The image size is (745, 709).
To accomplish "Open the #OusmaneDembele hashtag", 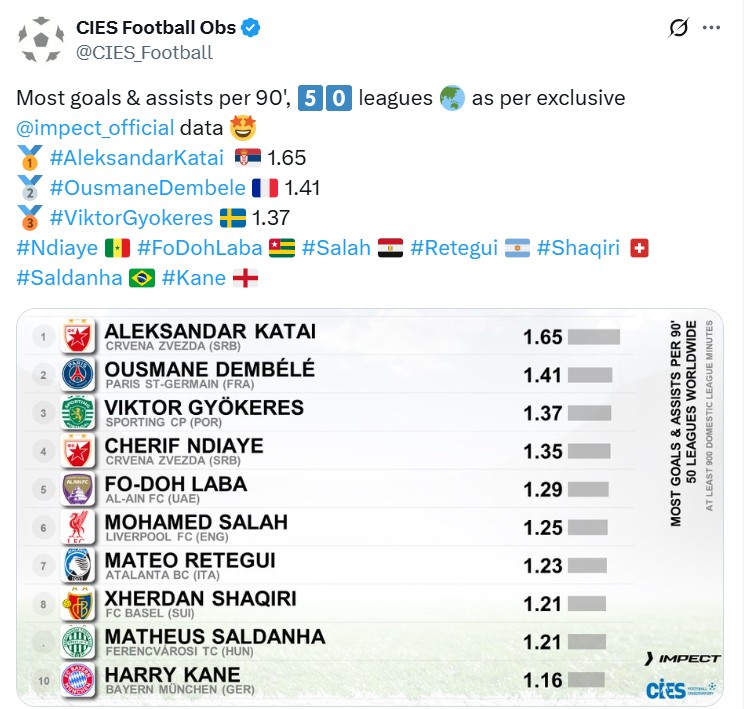I will [x=148, y=188].
